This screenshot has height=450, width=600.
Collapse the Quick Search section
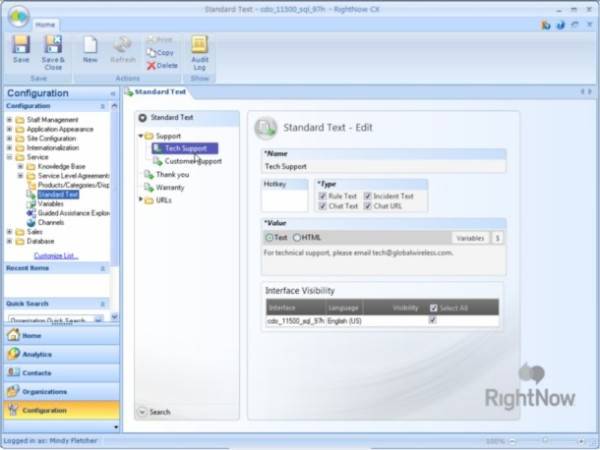tap(103, 304)
